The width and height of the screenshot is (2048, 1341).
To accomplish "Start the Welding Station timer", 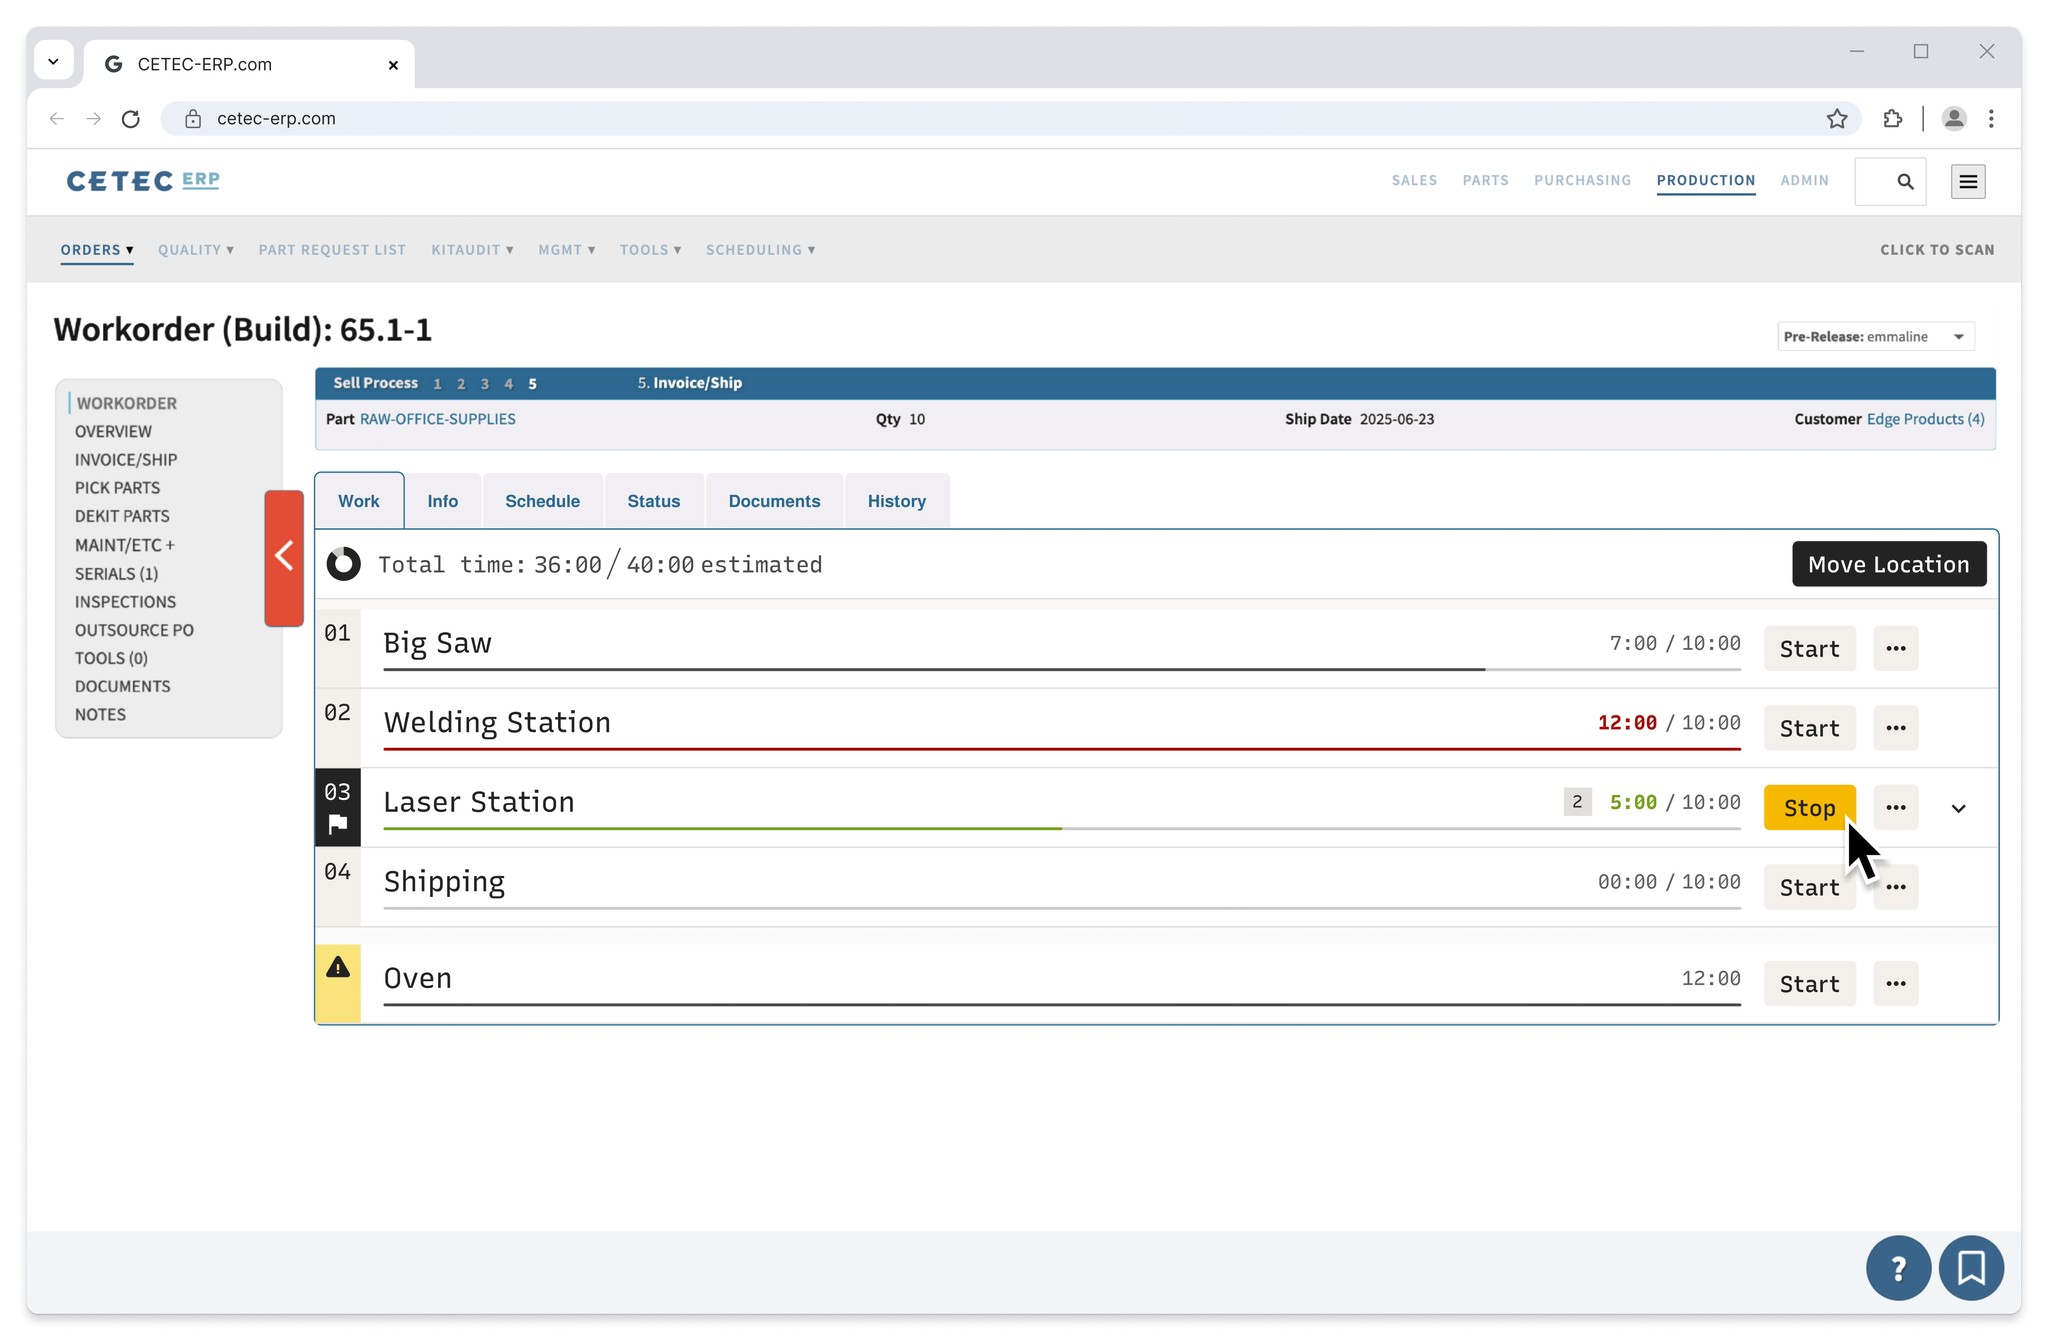I will (x=1808, y=728).
